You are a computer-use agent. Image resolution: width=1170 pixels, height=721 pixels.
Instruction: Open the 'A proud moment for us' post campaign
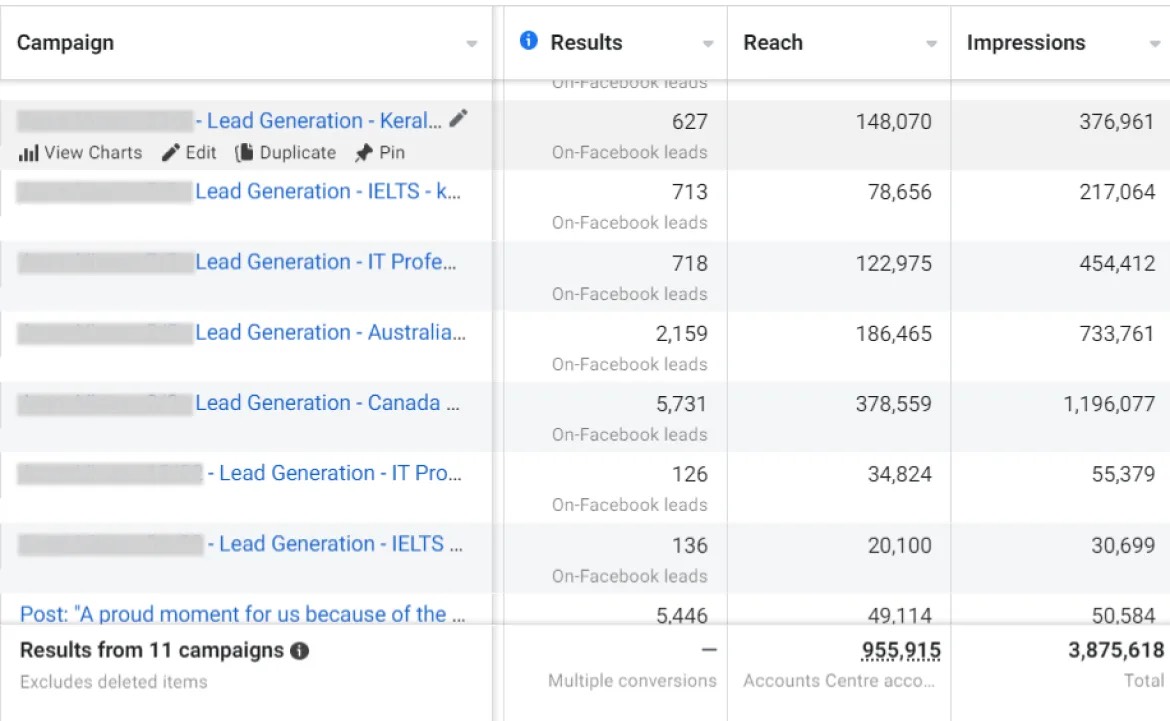[x=242, y=614]
